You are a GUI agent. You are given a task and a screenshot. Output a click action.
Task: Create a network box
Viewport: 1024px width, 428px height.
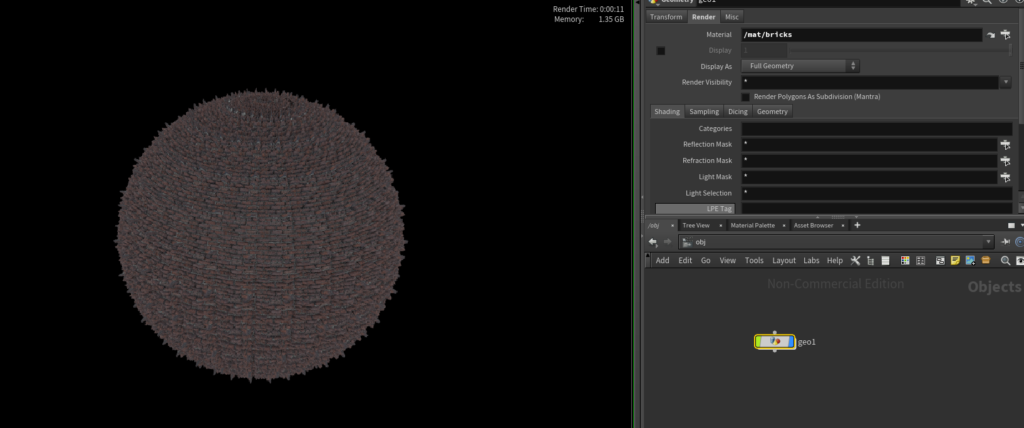pyautogui.click(x=986, y=260)
